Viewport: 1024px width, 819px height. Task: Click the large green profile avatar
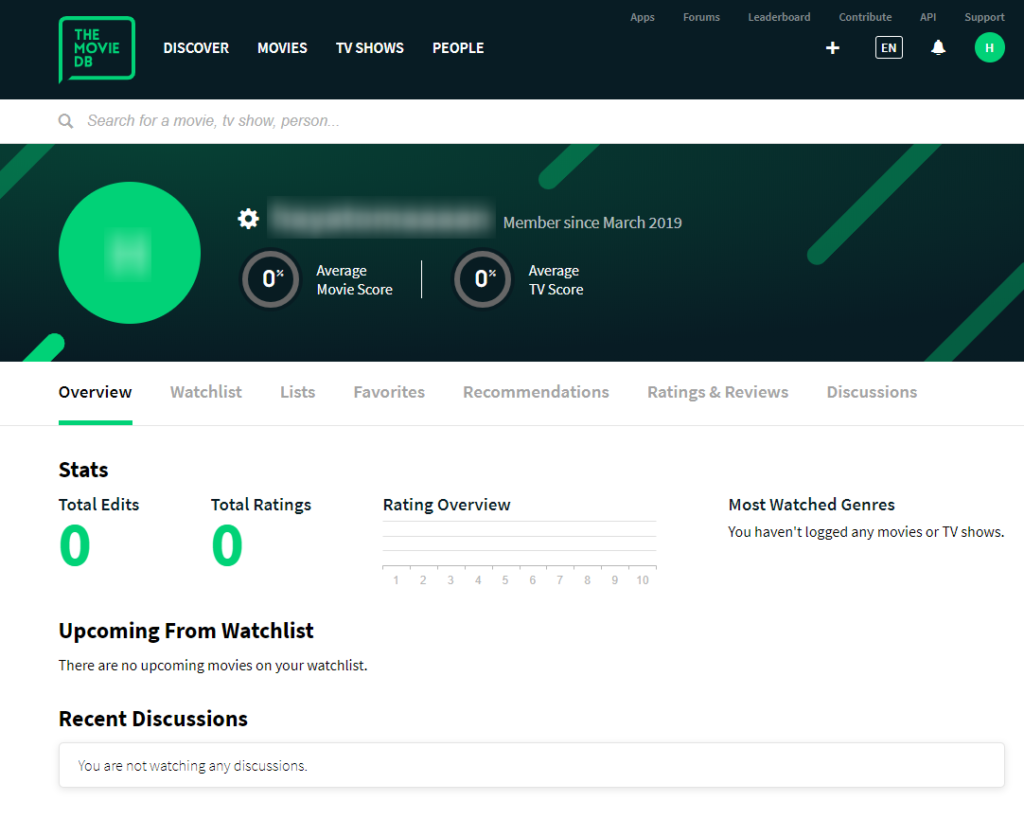tap(129, 253)
